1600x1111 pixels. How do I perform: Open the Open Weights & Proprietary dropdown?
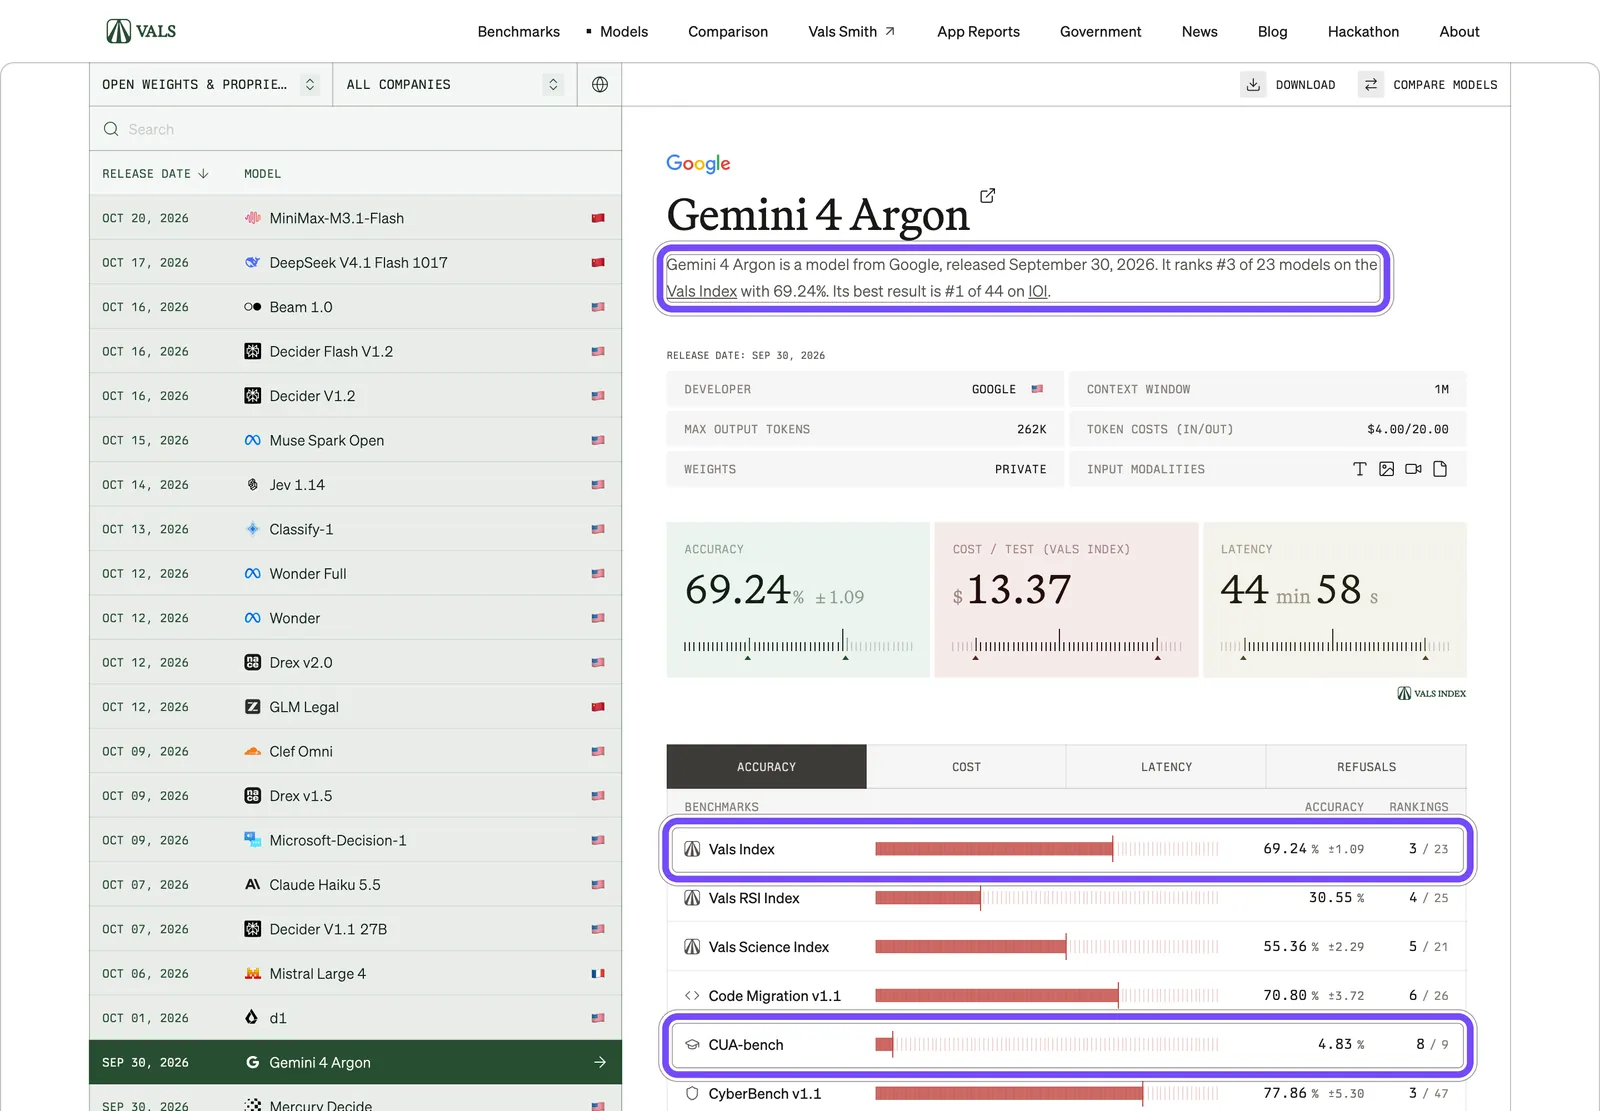point(211,85)
